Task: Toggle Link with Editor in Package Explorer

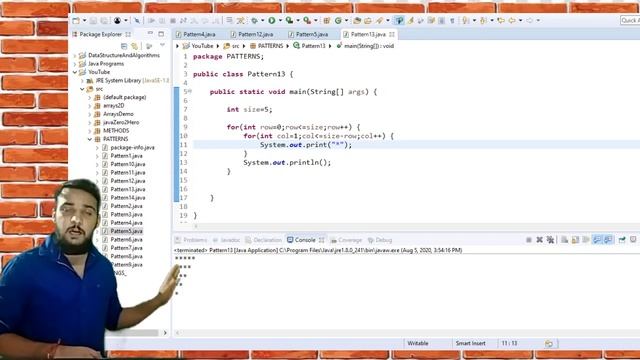Action: click(x=134, y=46)
